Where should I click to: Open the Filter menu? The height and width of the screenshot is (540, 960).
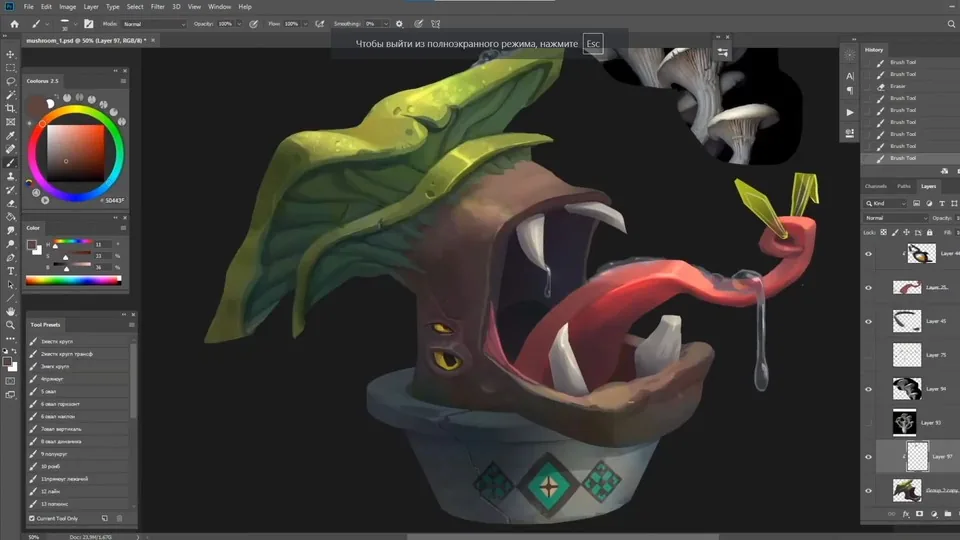pyautogui.click(x=157, y=7)
